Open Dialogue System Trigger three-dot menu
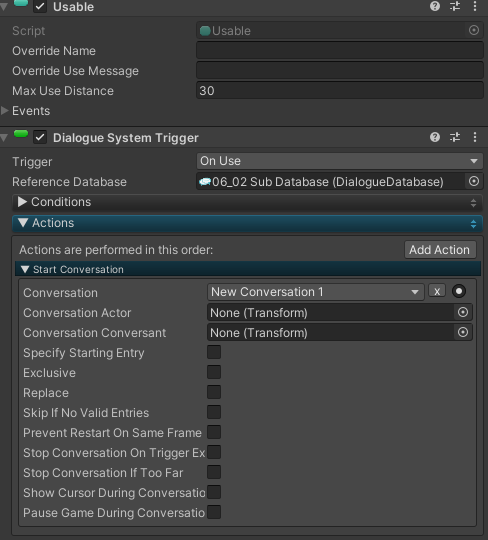 click(x=475, y=137)
